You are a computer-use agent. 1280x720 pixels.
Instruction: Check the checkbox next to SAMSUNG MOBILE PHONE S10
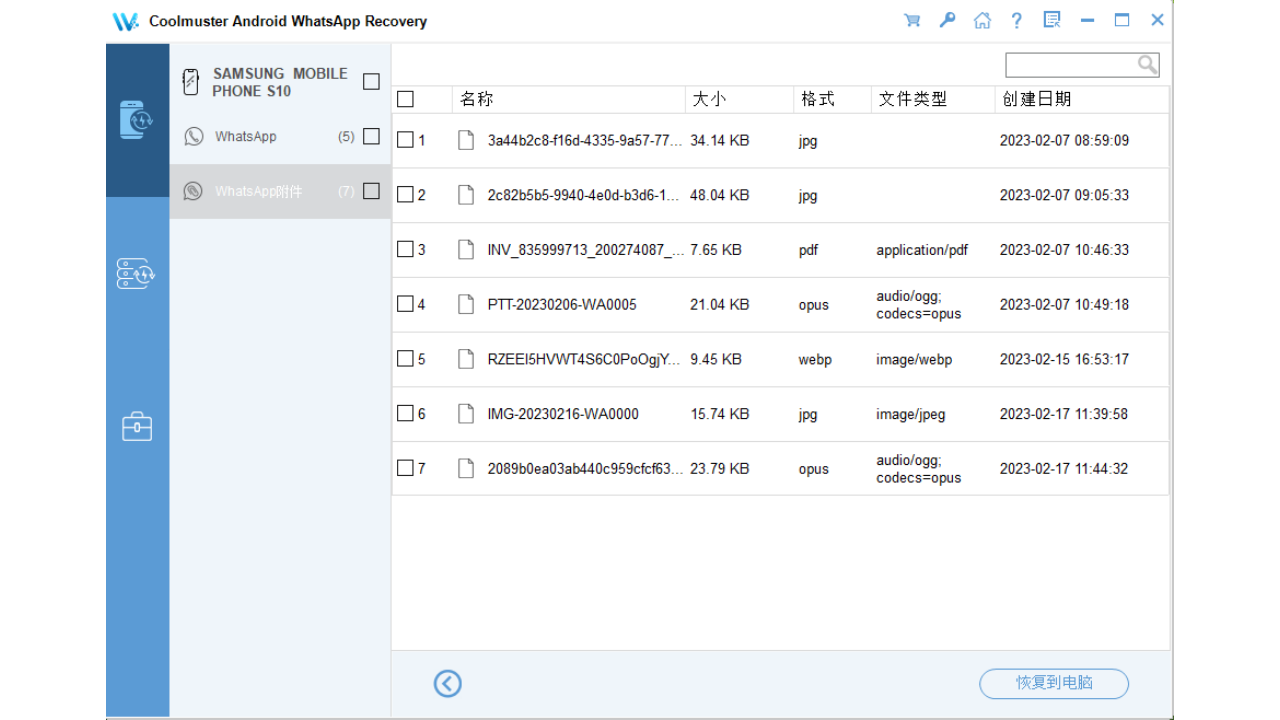point(371,81)
